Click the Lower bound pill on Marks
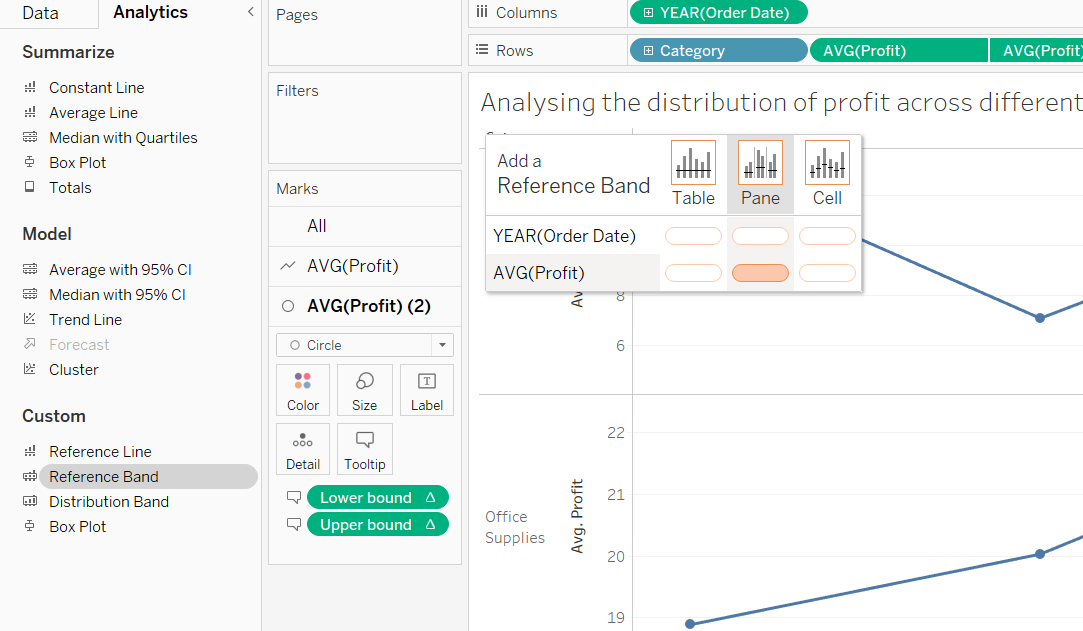 tap(366, 498)
